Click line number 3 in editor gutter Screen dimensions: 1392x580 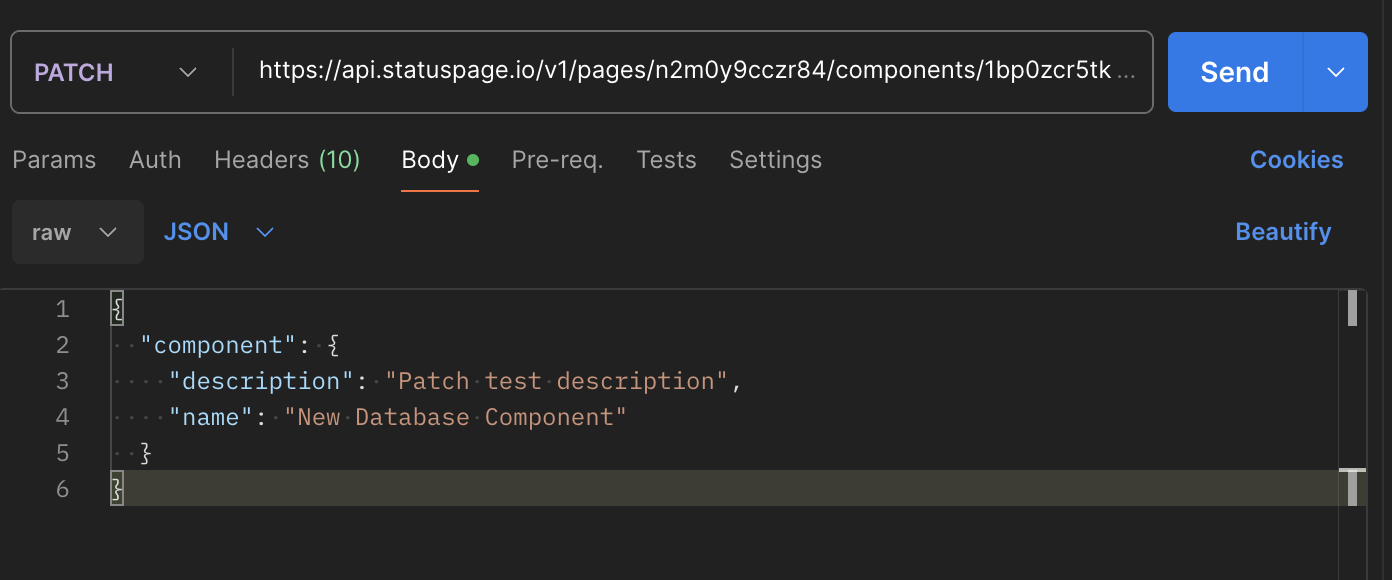click(63, 381)
